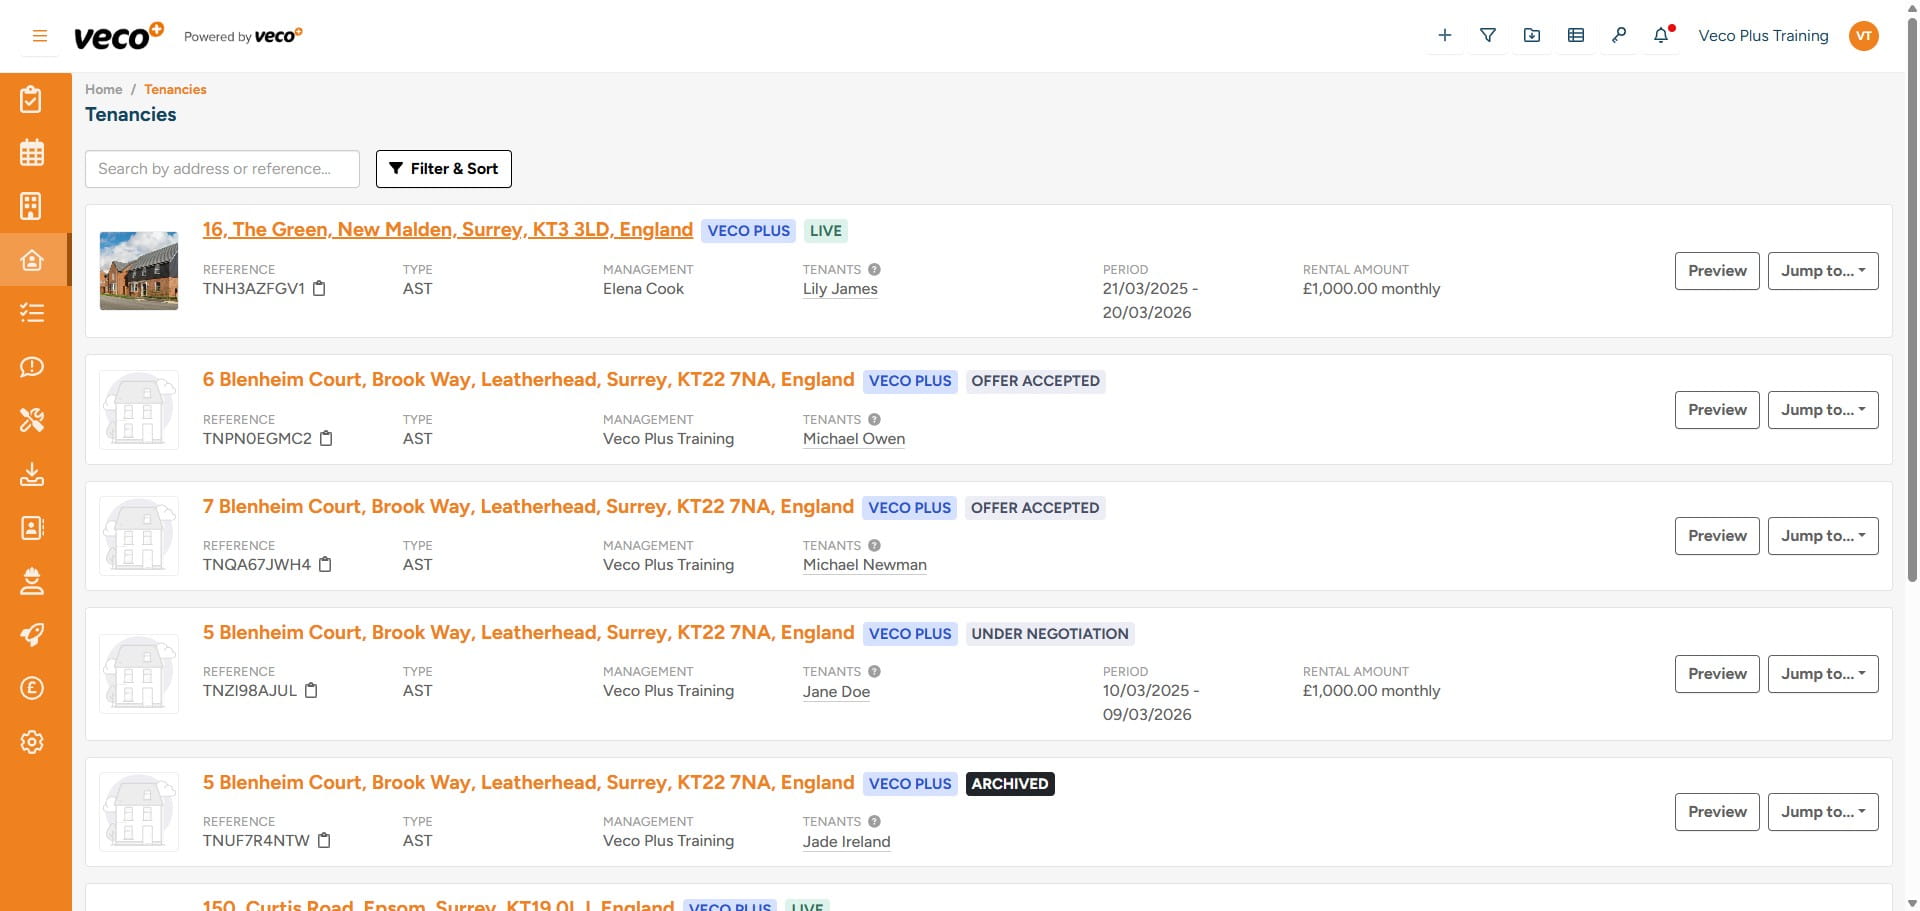Expand Jump to dropdown for 16 The Green
The width and height of the screenshot is (1920, 911).
pos(1822,271)
